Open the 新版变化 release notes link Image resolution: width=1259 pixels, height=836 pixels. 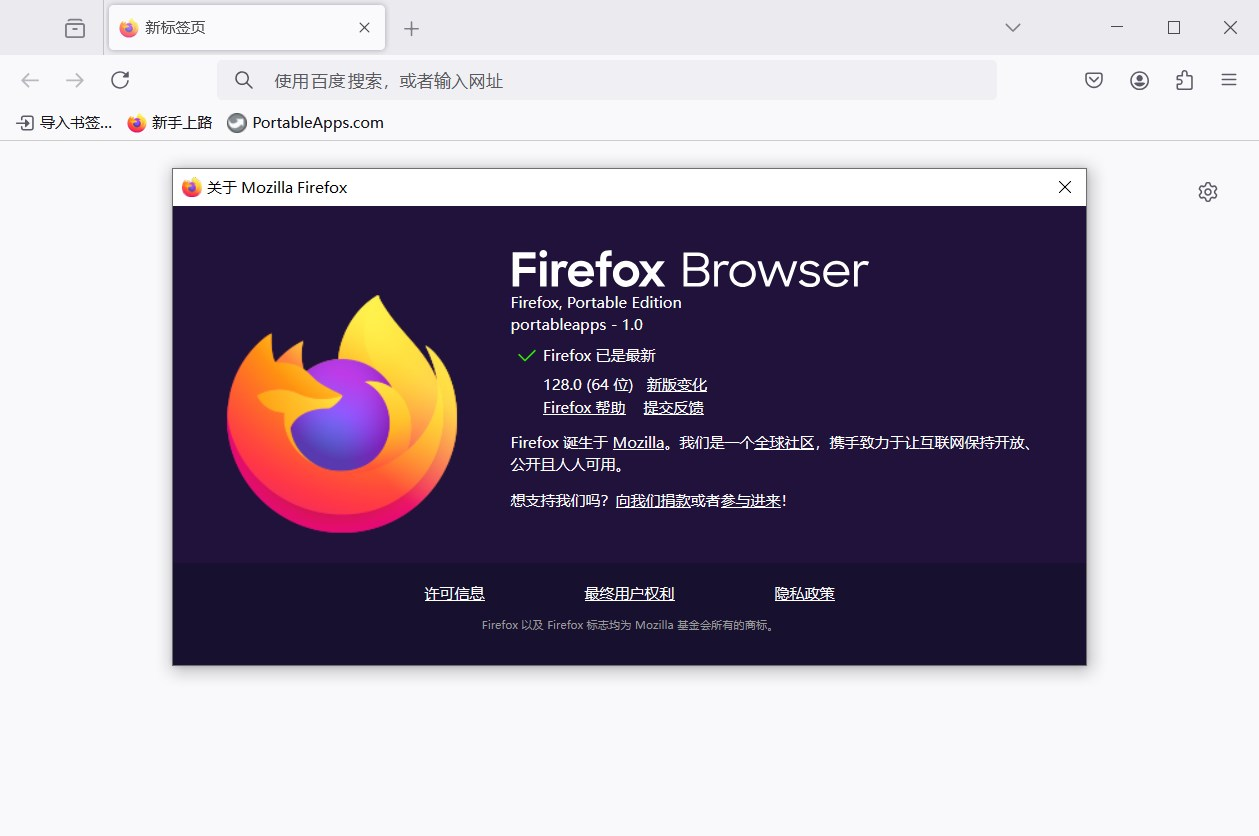(x=676, y=384)
